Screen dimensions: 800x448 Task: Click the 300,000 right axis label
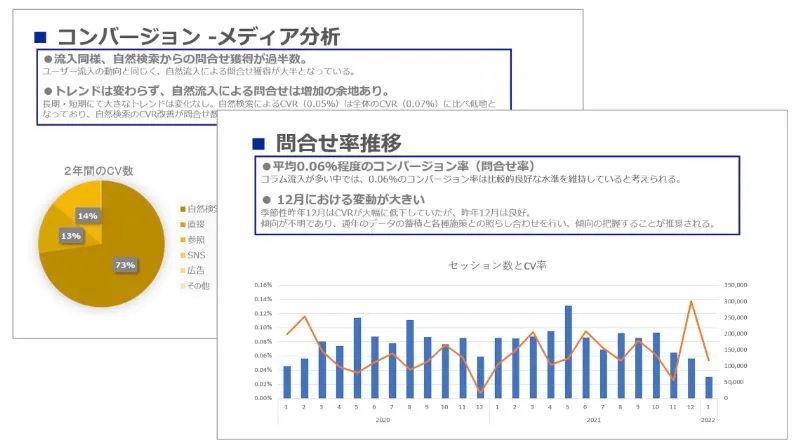tap(736, 302)
